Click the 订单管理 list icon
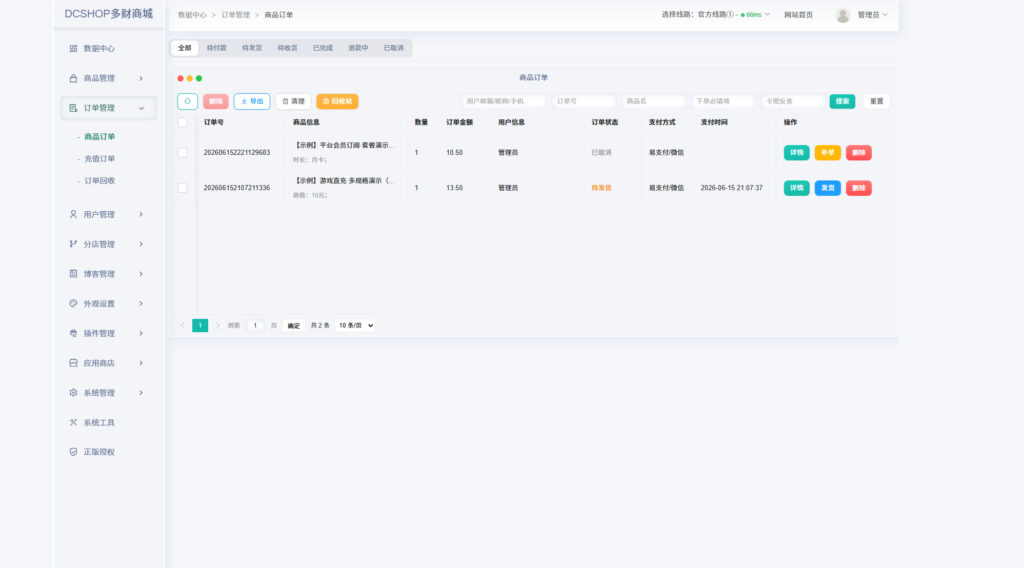 (x=73, y=108)
